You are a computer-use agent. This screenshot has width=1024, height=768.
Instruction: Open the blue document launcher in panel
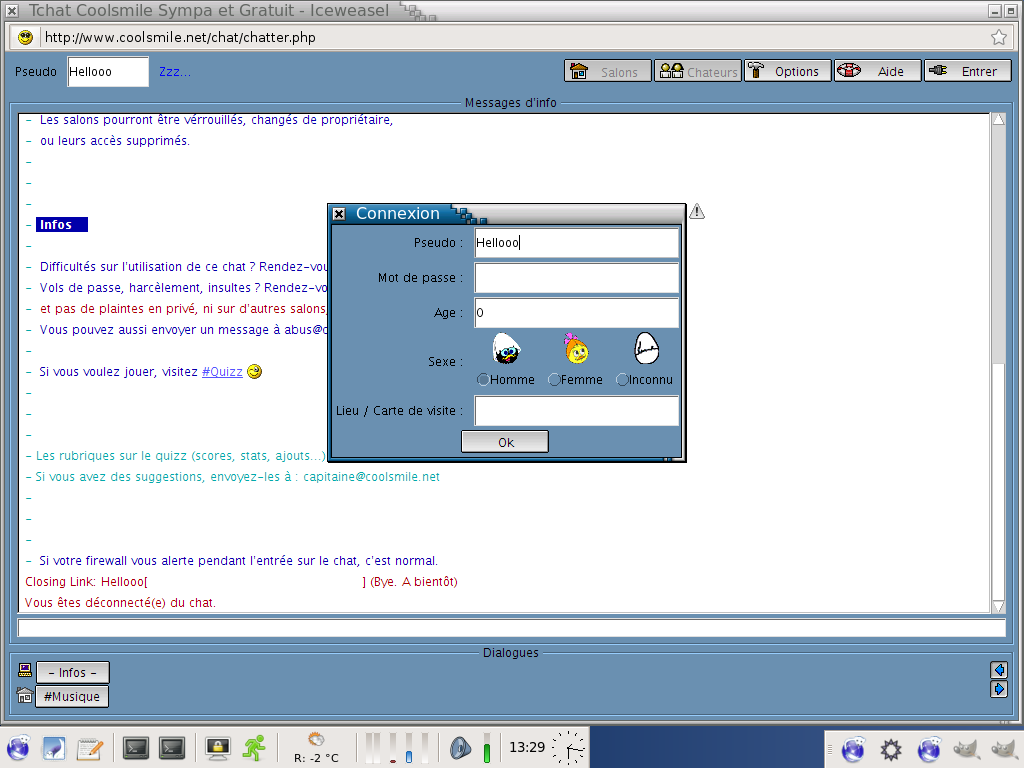[54, 747]
